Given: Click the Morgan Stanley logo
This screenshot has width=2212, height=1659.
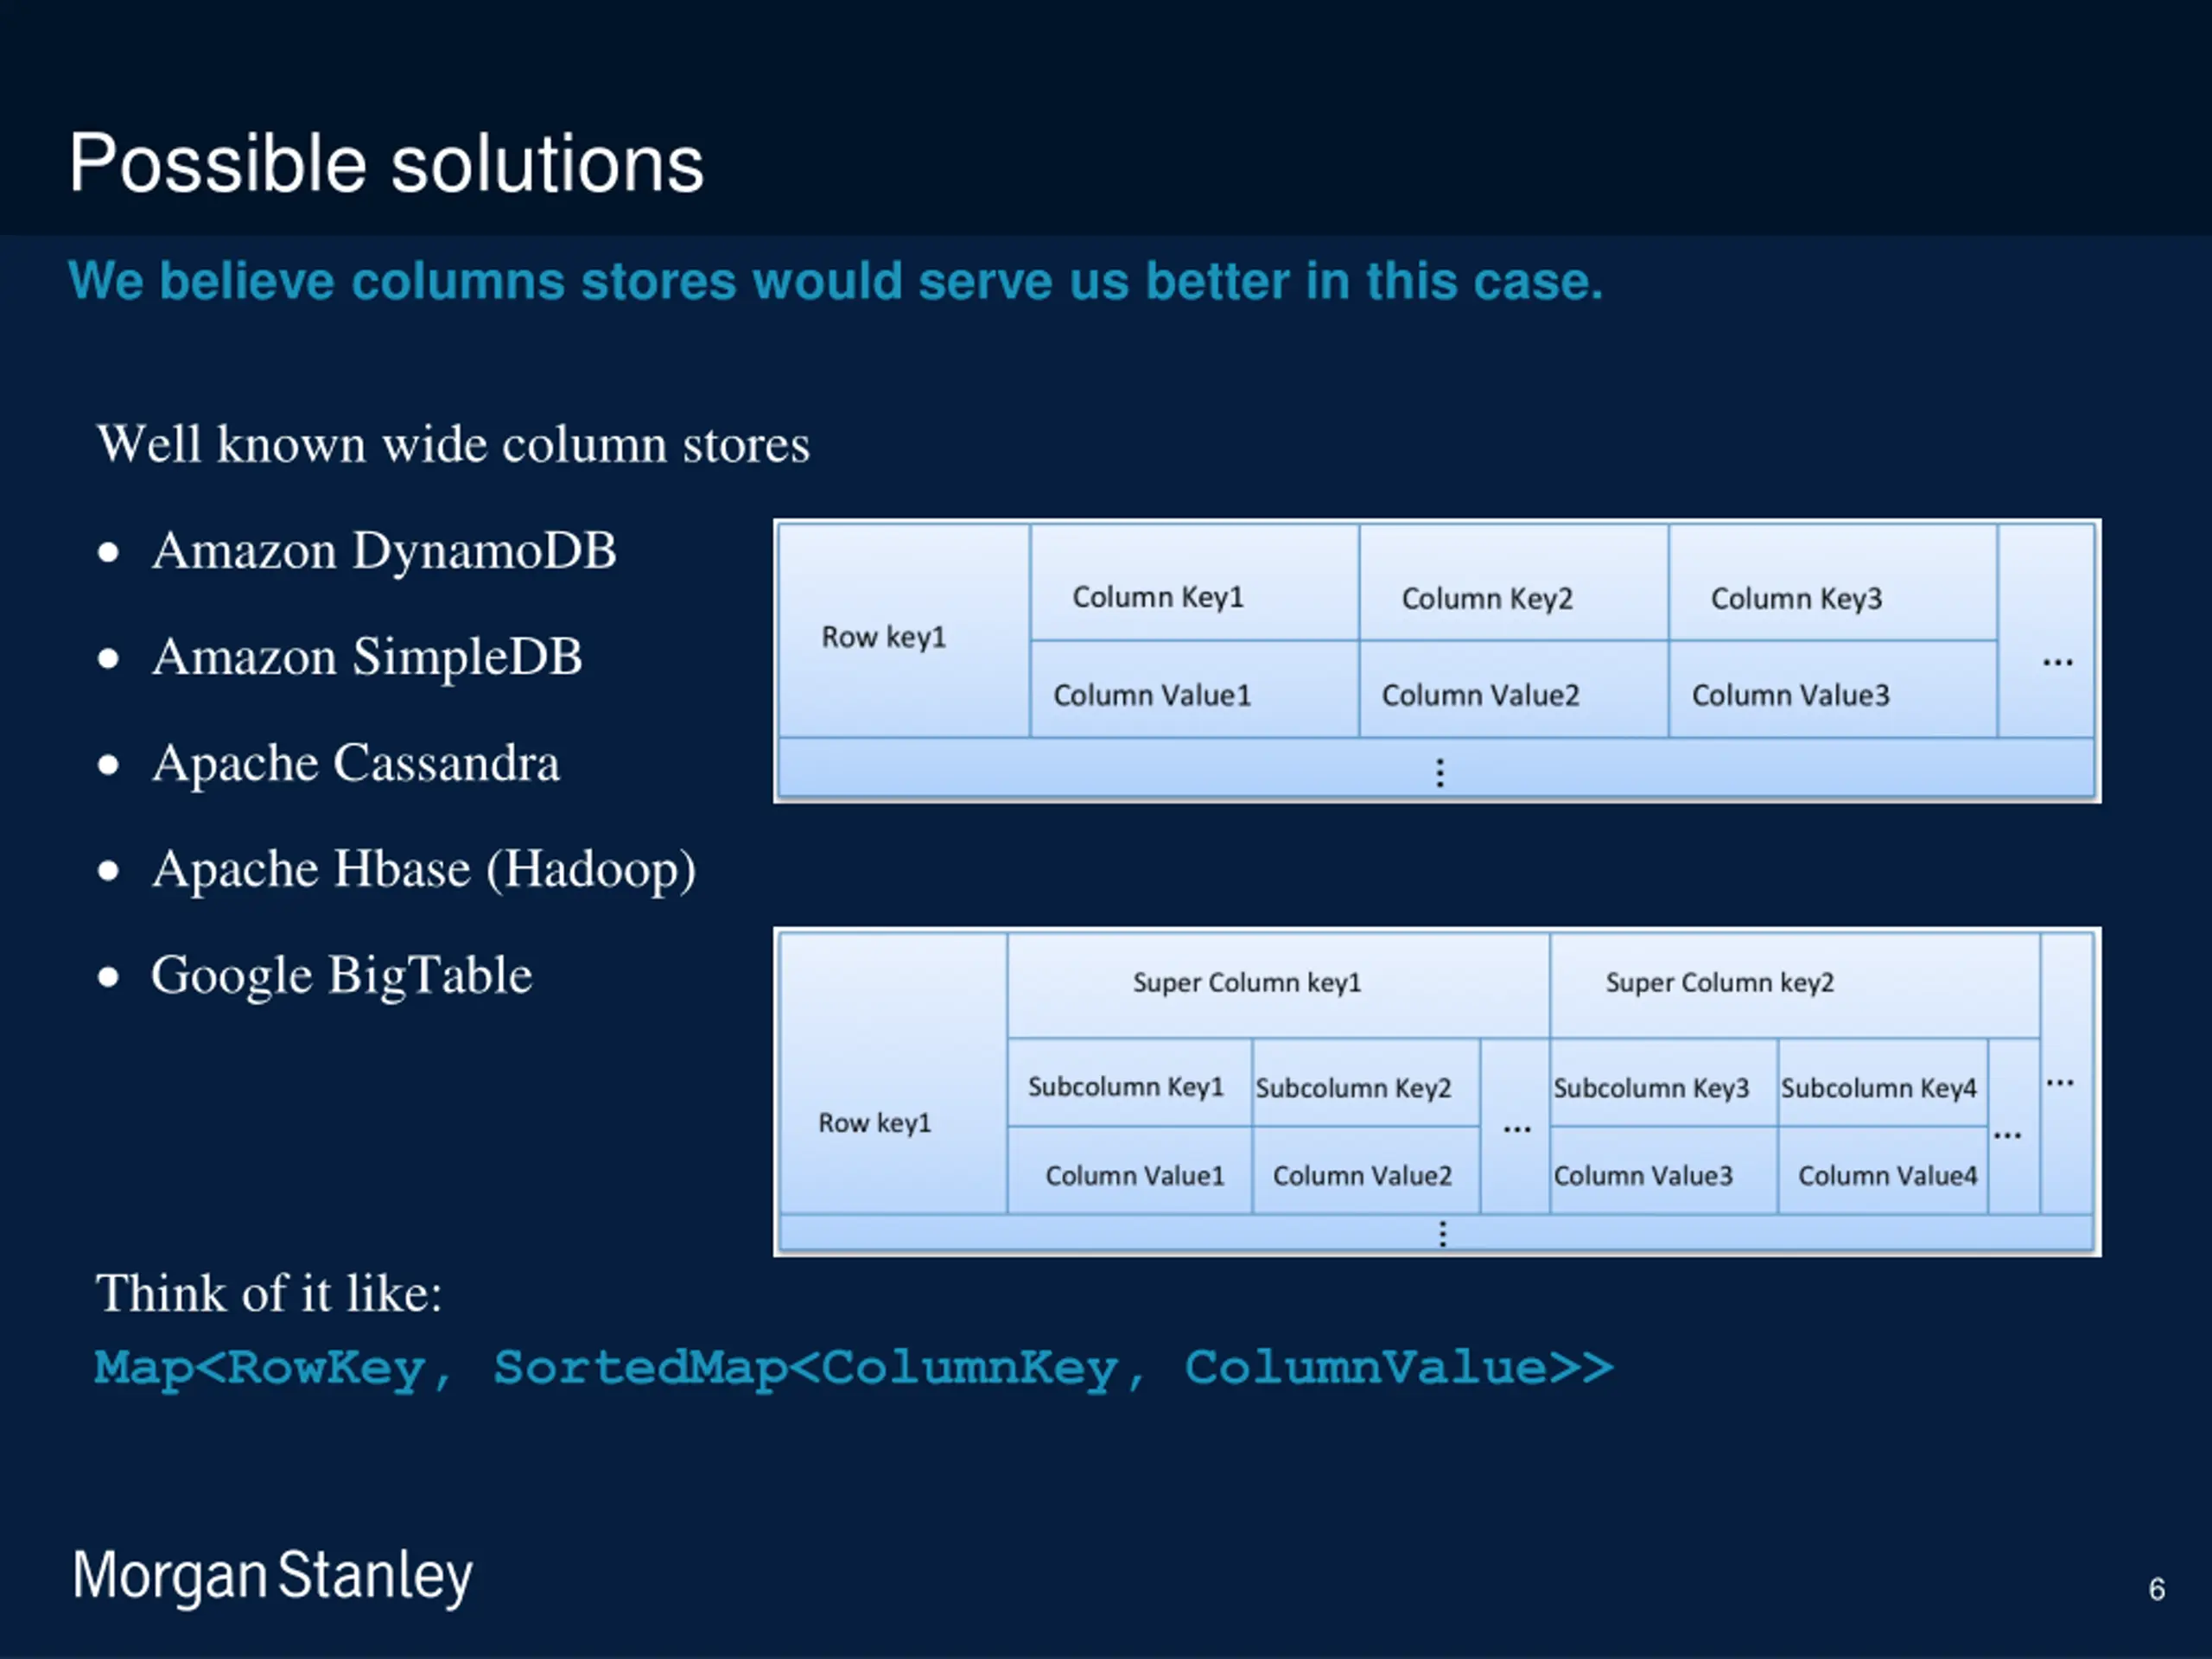Looking at the screenshot, I should click(272, 1575).
